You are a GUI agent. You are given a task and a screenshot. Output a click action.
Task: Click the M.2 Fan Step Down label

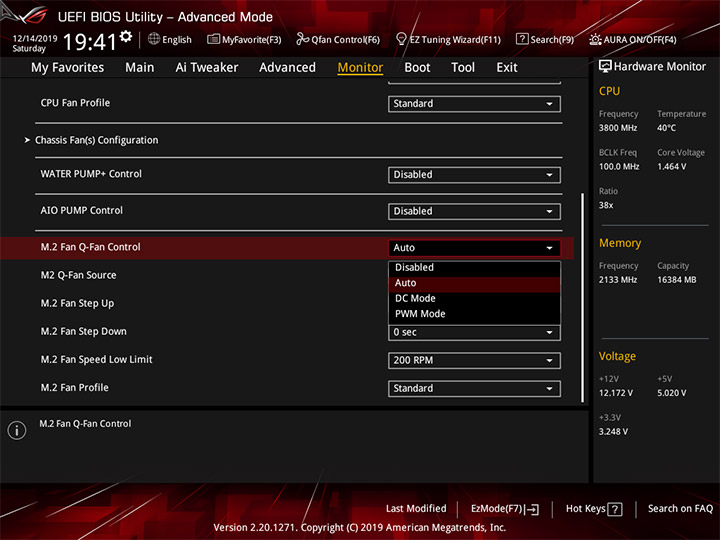[x=83, y=332]
